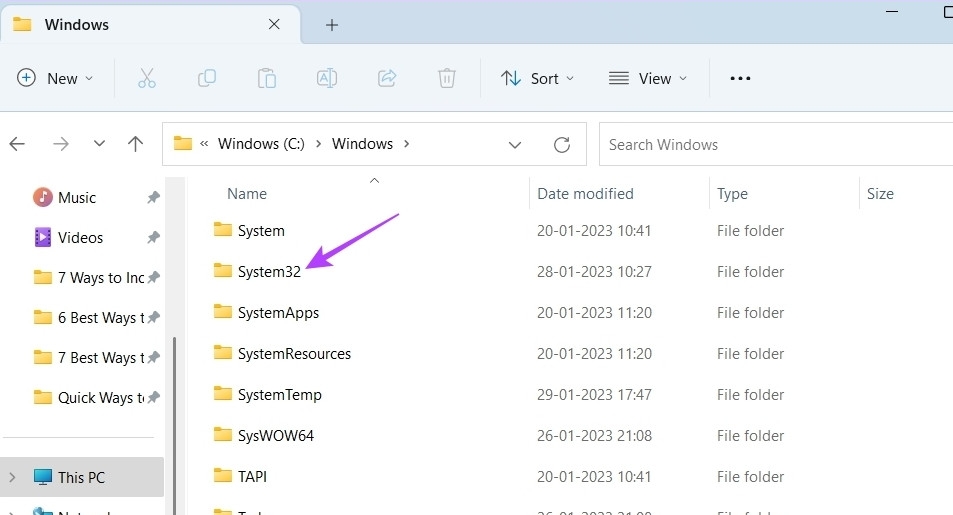Click chevron after Windows (C:) in path

tap(318, 144)
